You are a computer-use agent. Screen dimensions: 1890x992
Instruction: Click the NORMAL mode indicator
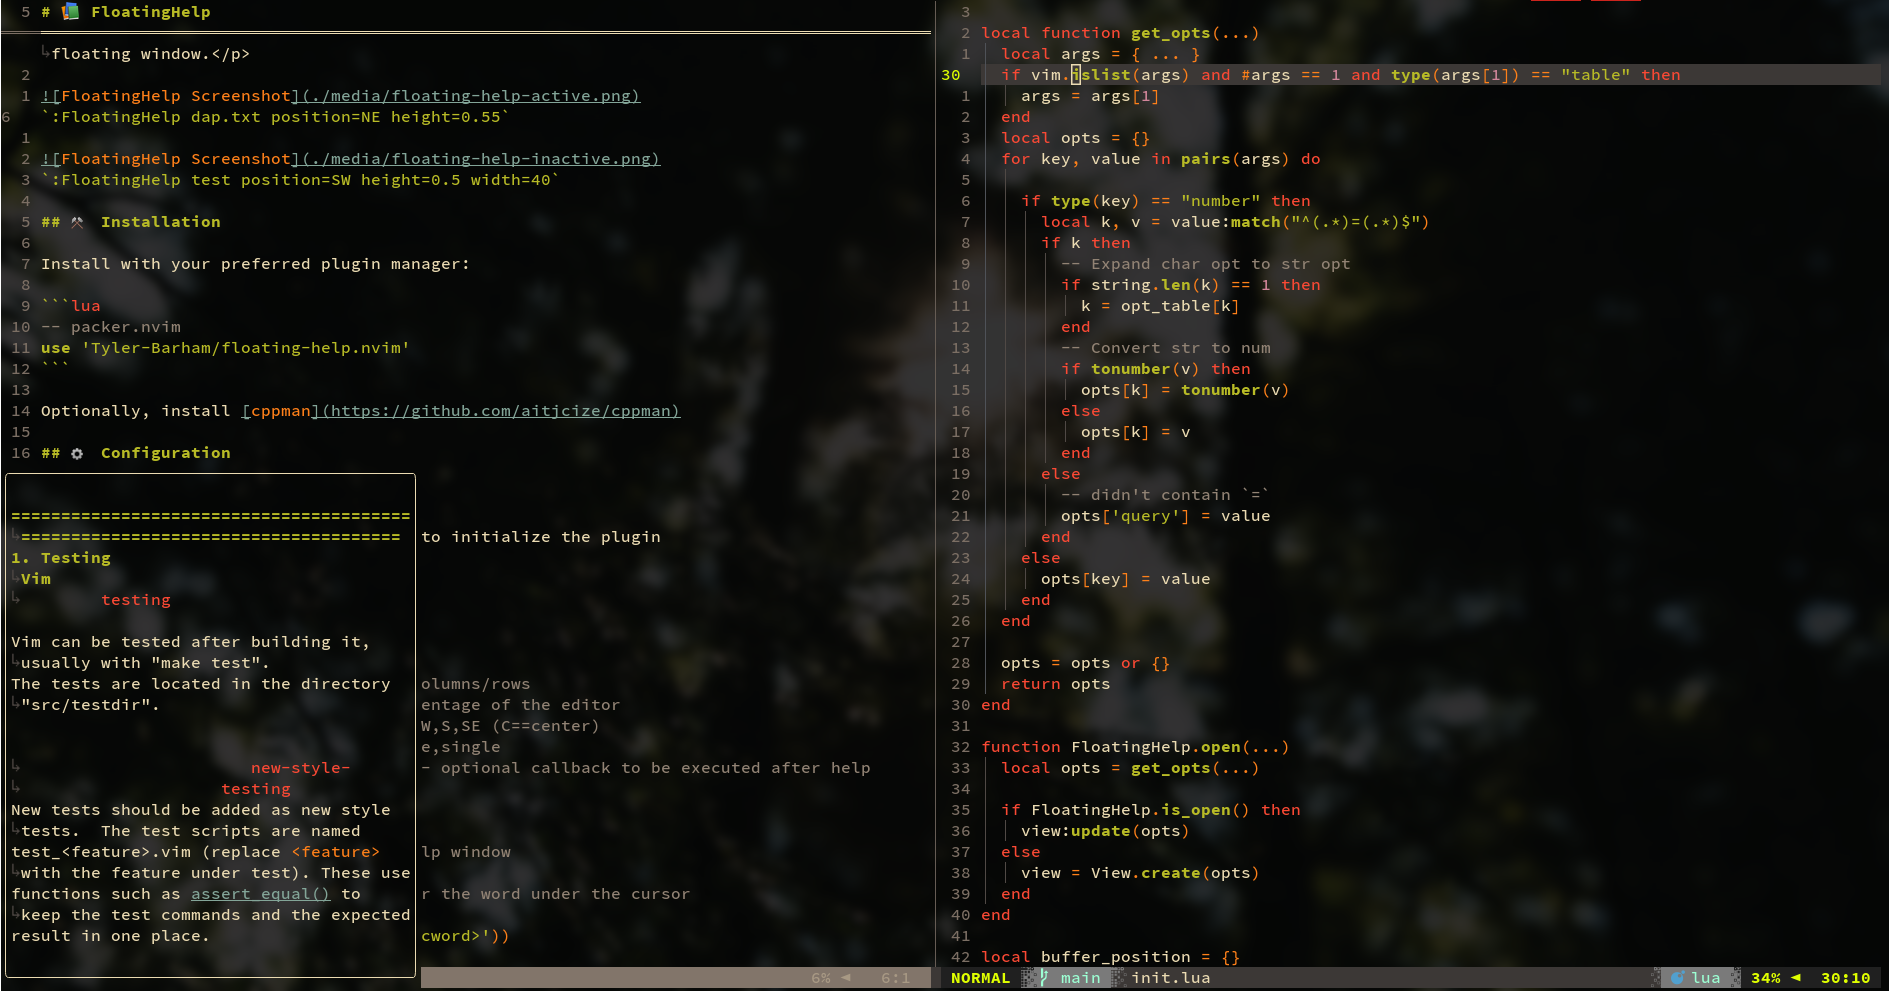980,978
